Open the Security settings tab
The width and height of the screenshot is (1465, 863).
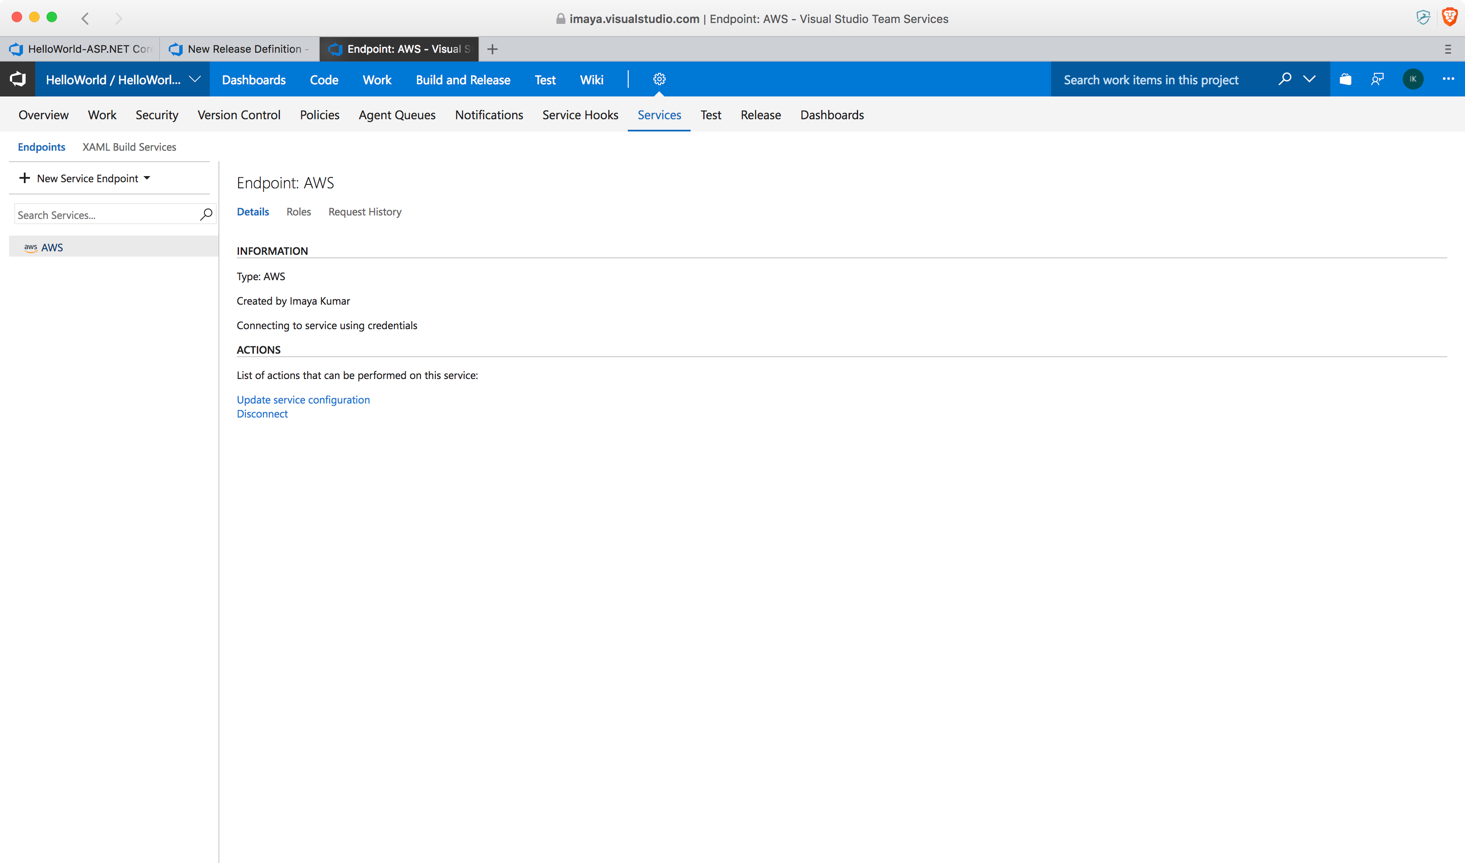coord(157,115)
